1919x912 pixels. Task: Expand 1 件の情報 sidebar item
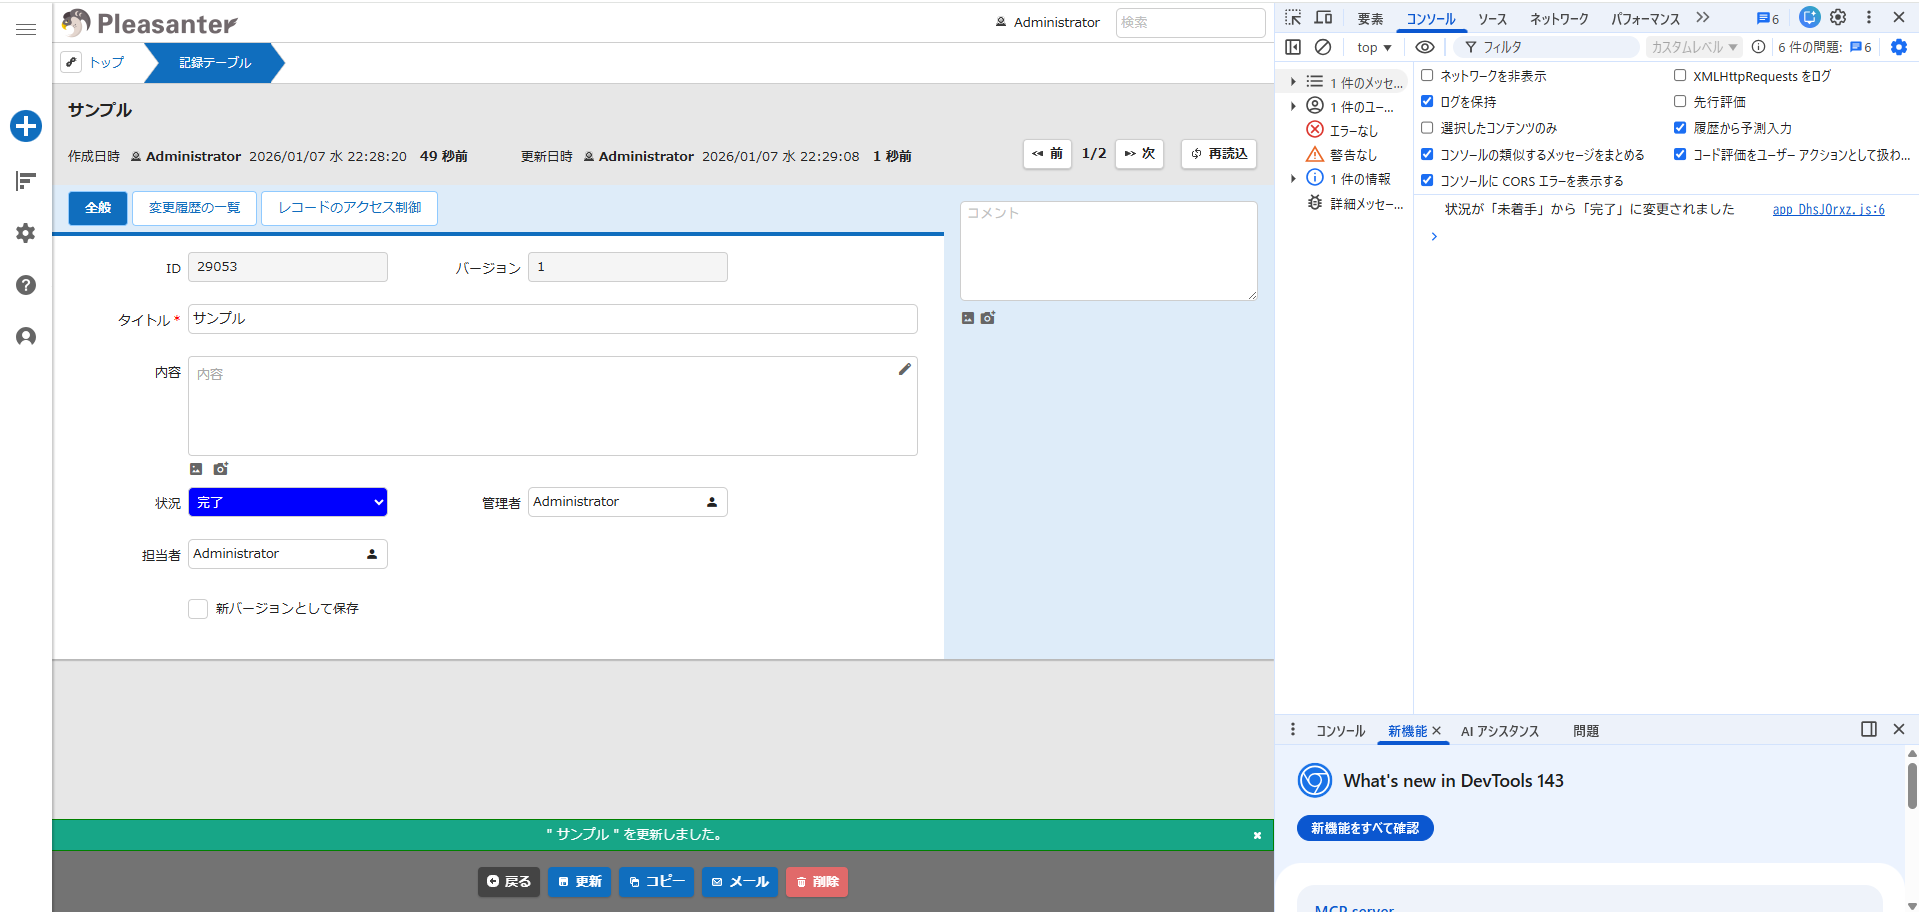[1293, 178]
